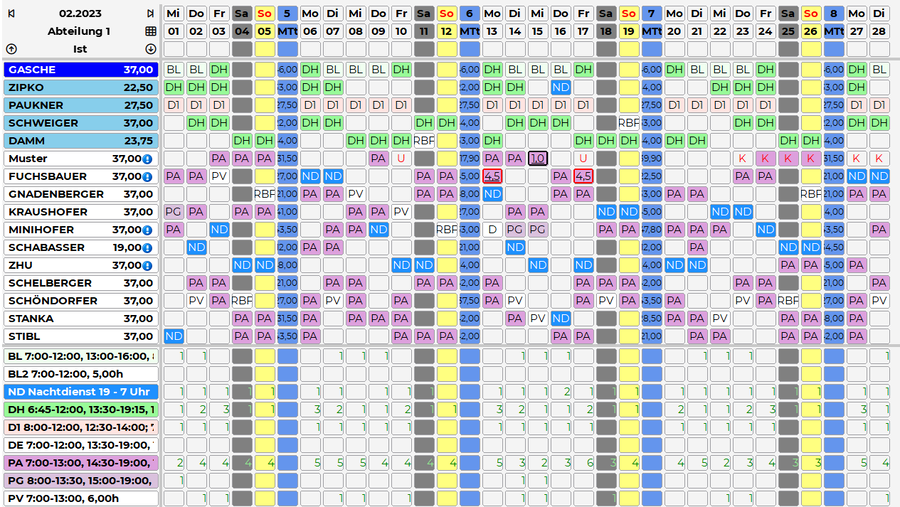Open the info icon on the FUCHSBAUER row

(x=147, y=177)
